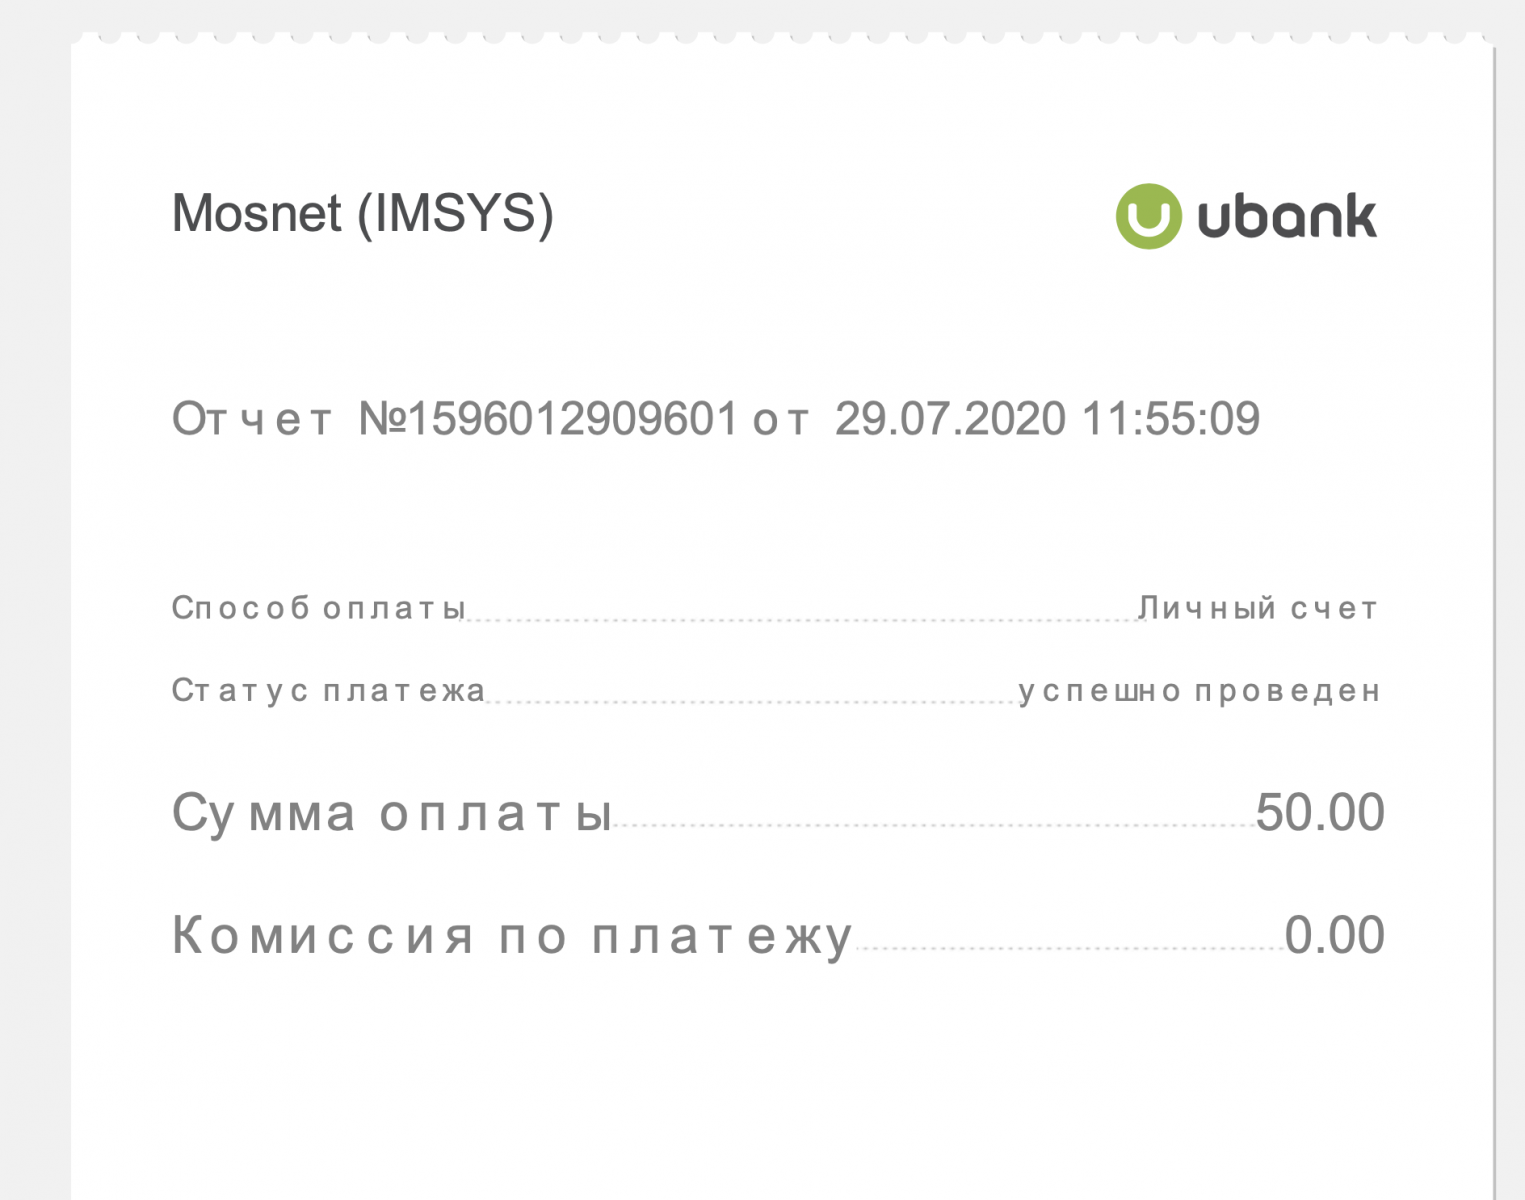Select the Сумма оплаты label

tap(392, 813)
